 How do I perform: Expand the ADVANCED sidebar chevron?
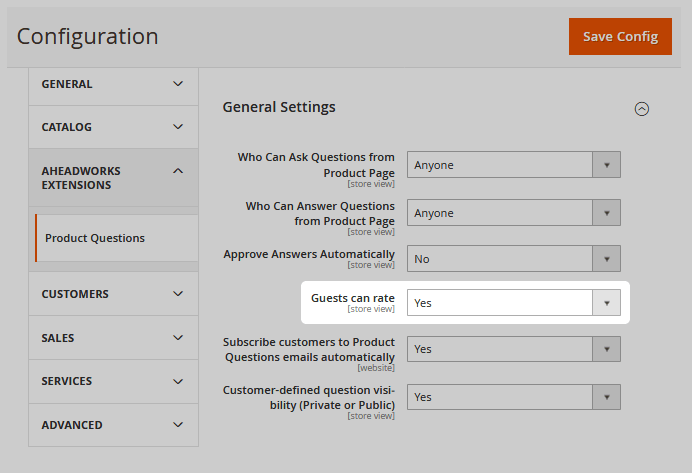click(x=178, y=425)
